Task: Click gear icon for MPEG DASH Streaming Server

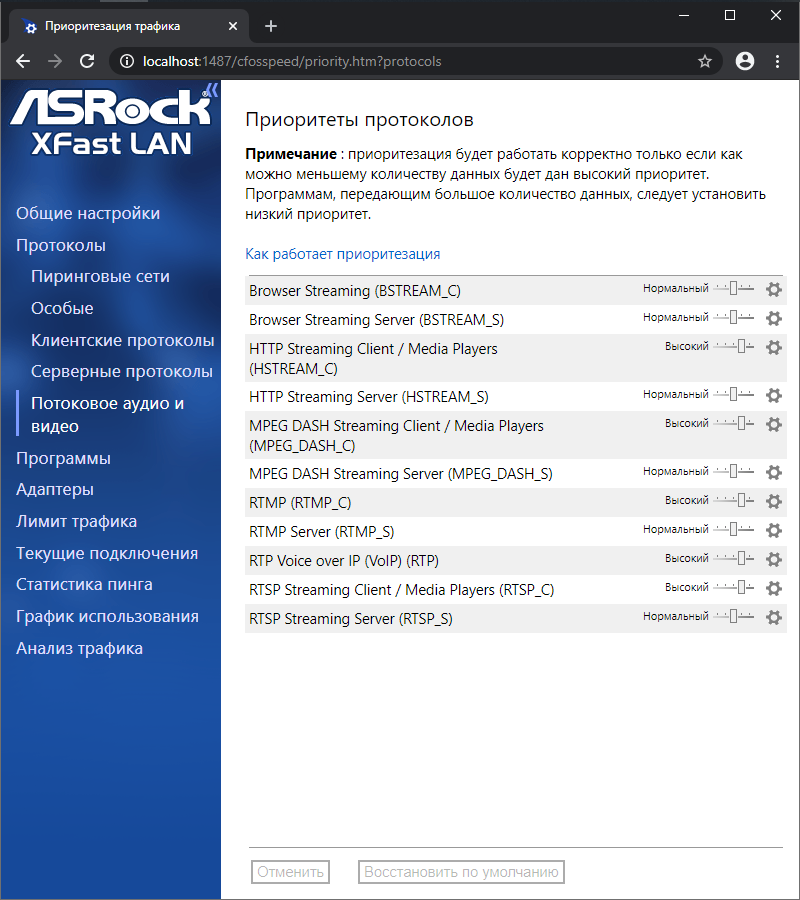Action: point(773,472)
